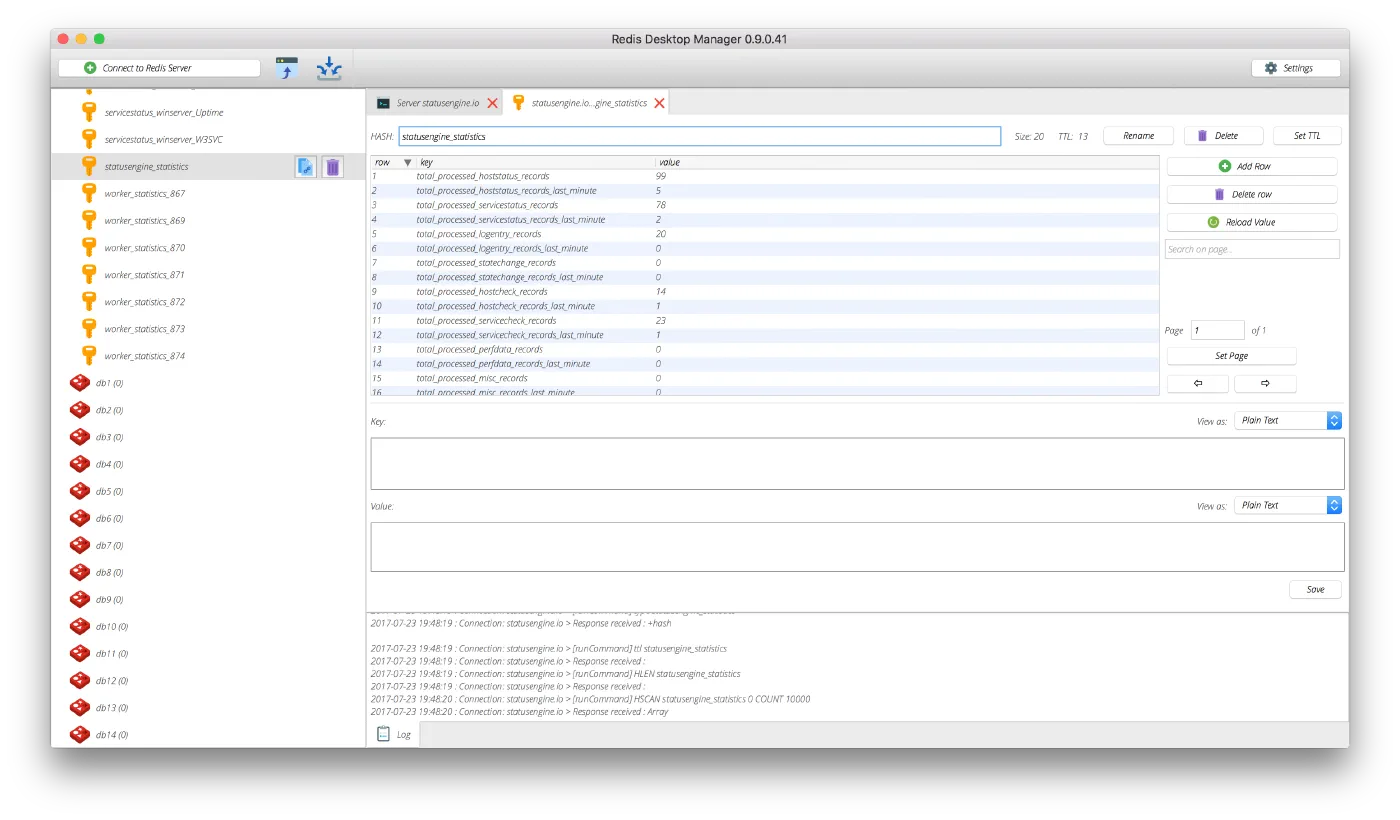Click the HASH key name field
Viewport: 1400px width, 820px height.
point(699,136)
